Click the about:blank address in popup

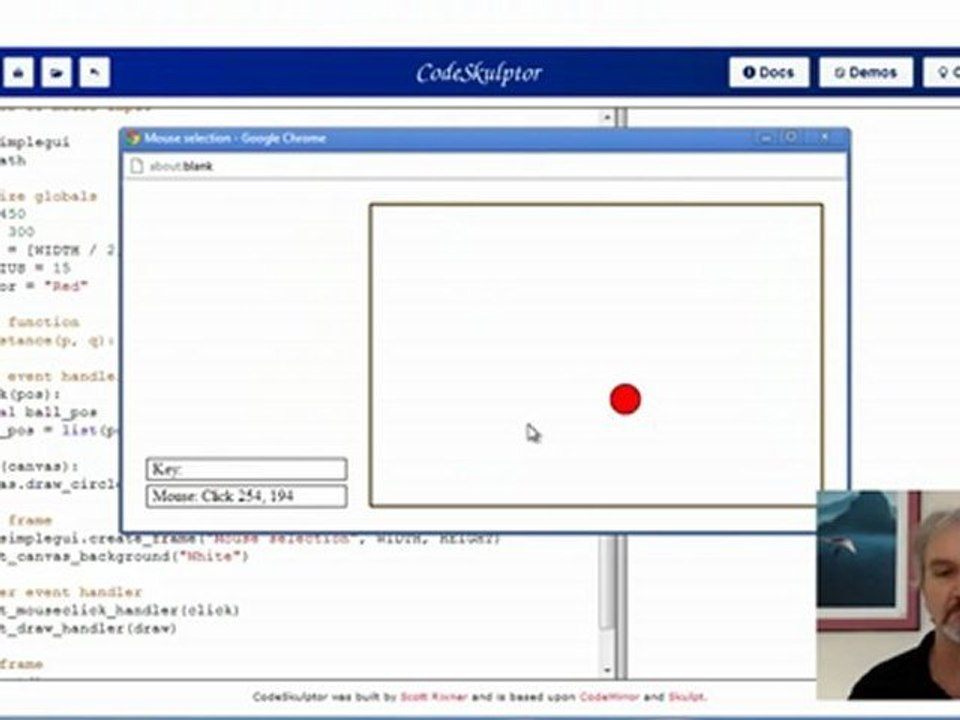182,166
